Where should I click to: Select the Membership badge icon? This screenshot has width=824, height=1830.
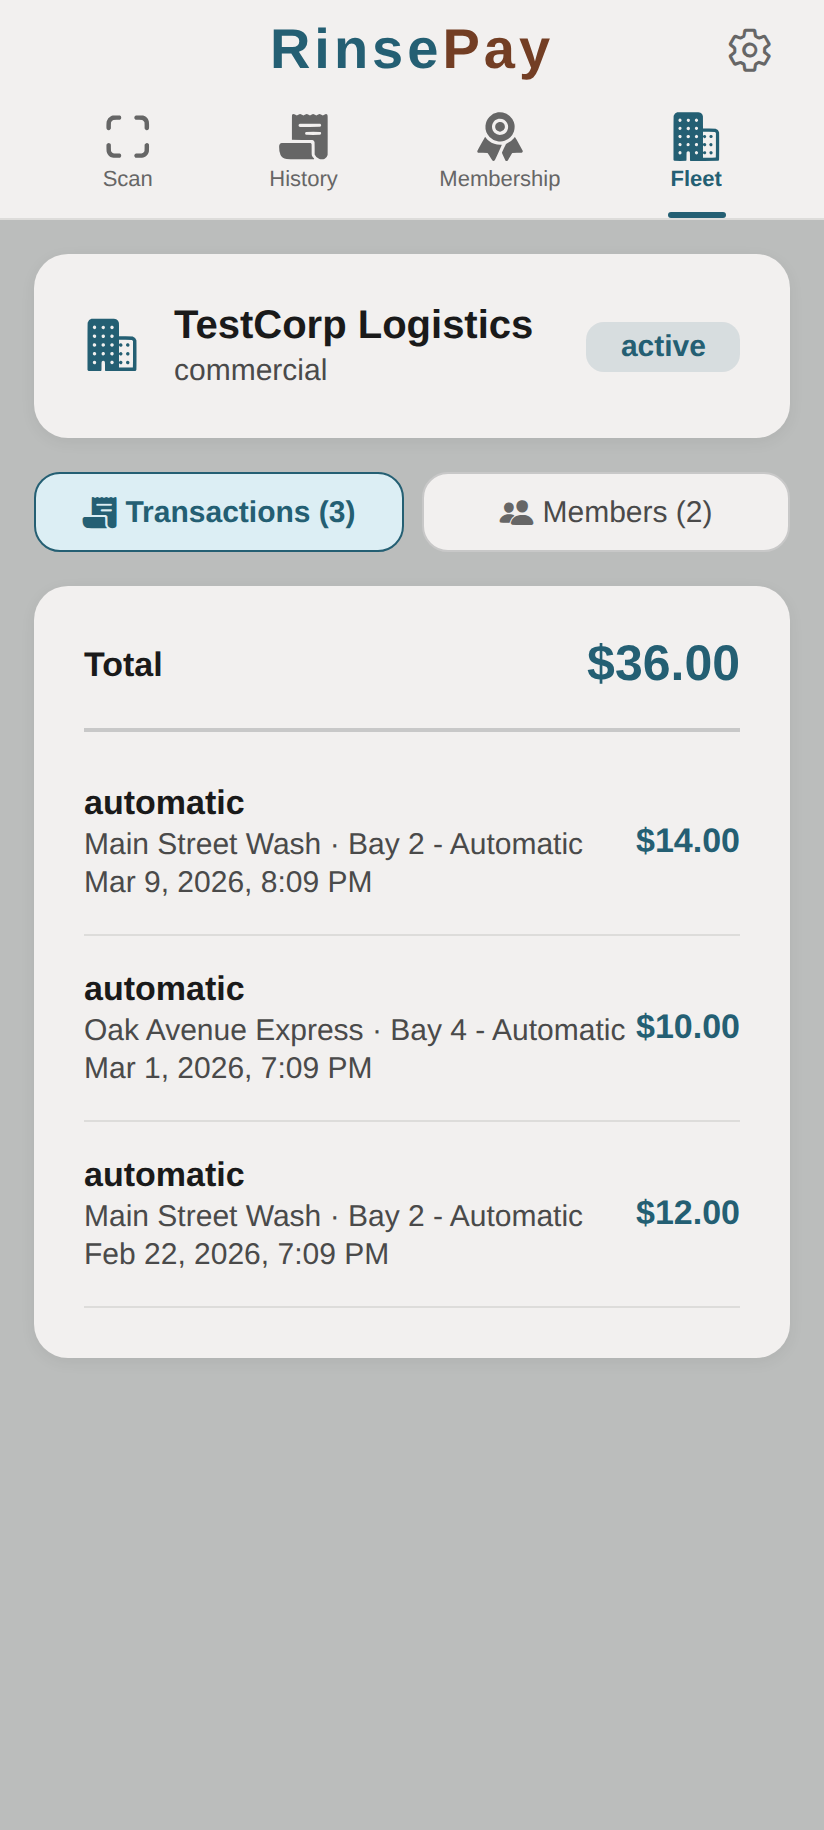coord(500,137)
